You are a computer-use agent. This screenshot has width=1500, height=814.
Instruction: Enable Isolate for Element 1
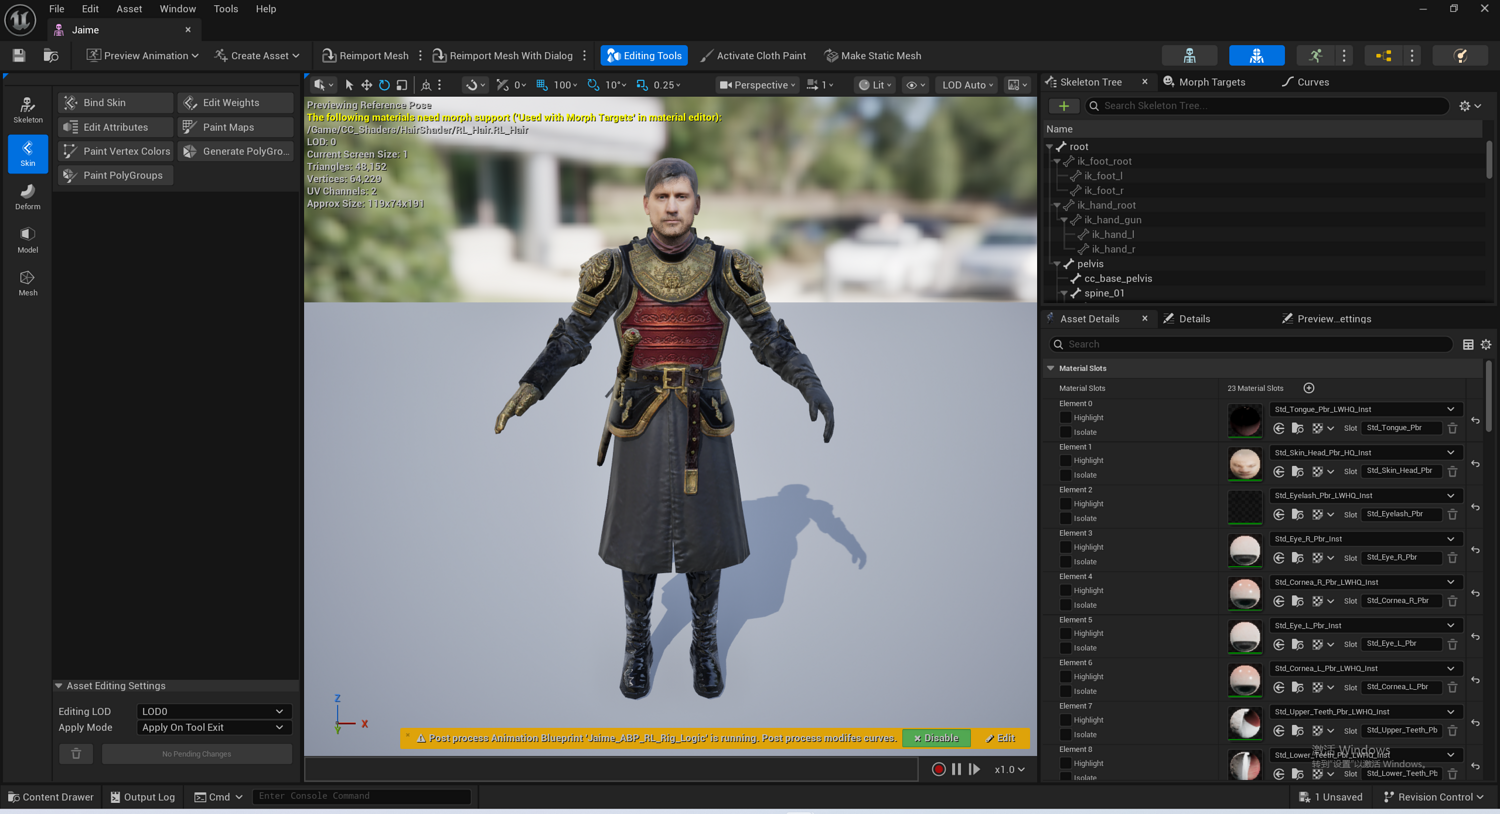[1066, 475]
